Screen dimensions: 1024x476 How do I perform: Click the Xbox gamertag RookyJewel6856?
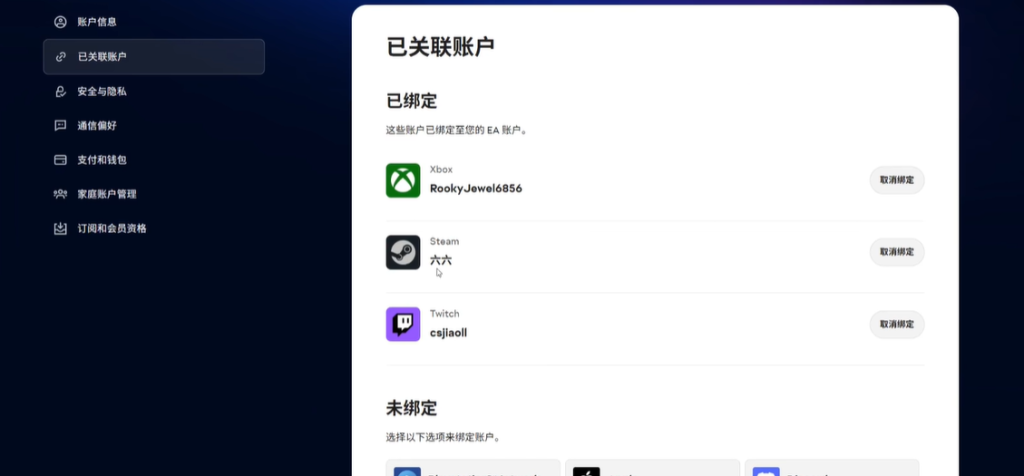tap(476, 188)
